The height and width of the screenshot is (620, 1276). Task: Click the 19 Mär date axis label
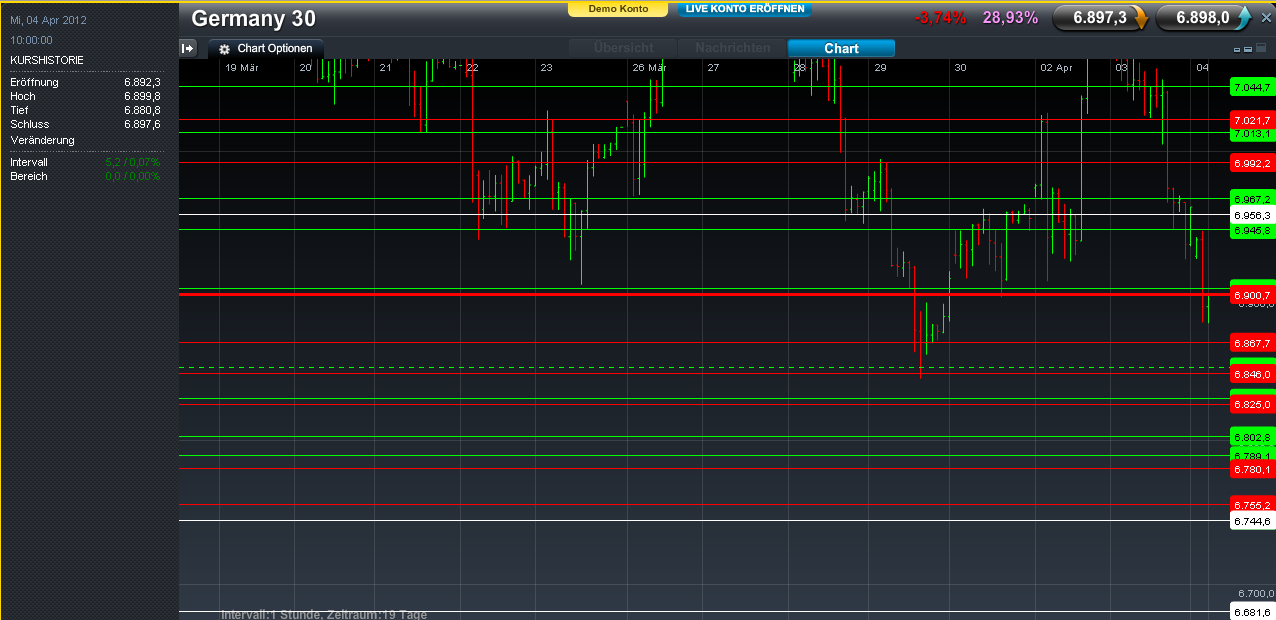click(x=242, y=67)
